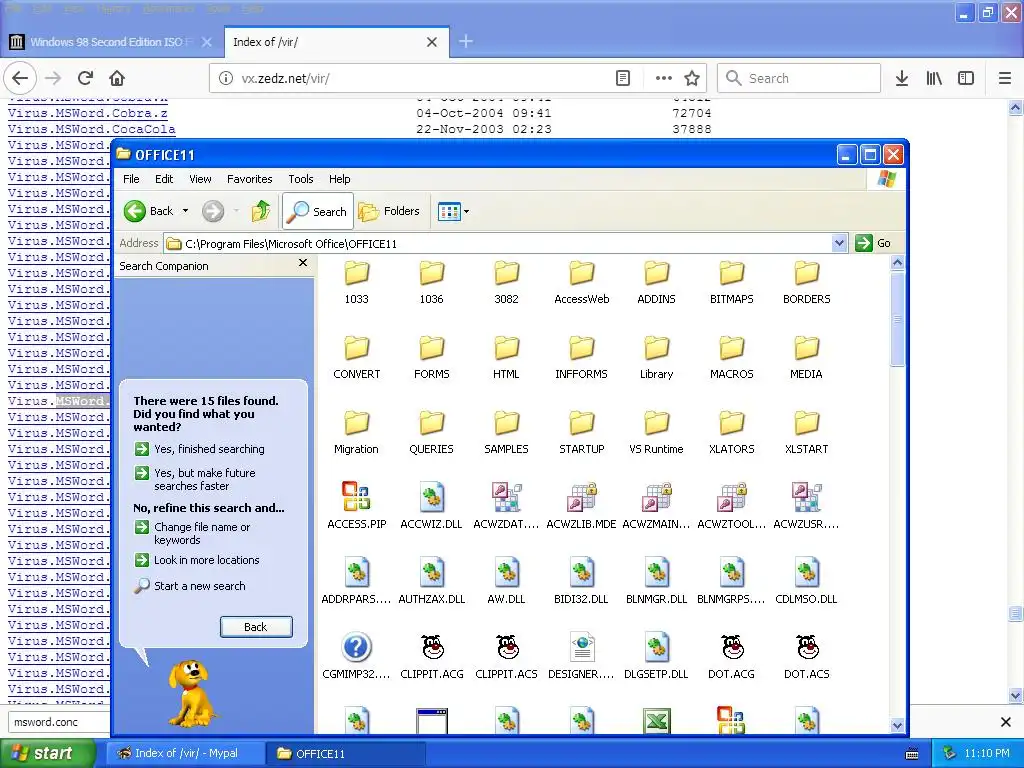
Task: Open the browser hamburger menu
Action: click(1005, 78)
